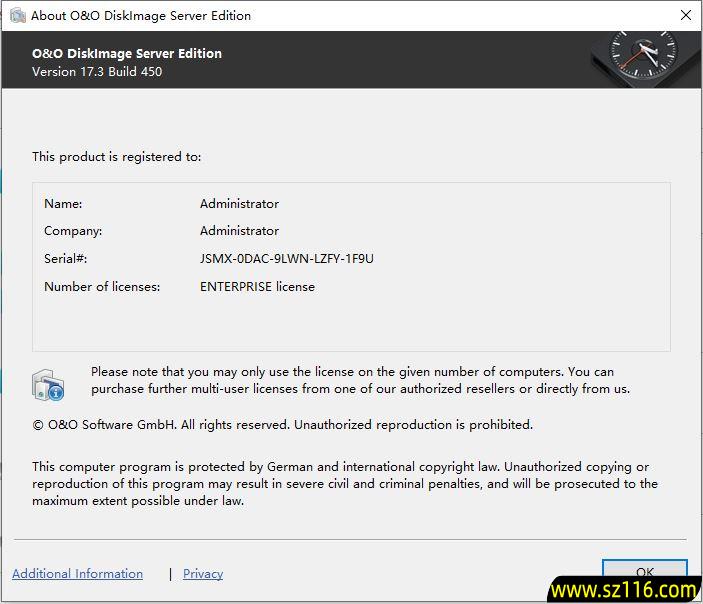Viewport: 703px width, 604px height.
Task: Open the Privacy link
Action: [203, 574]
